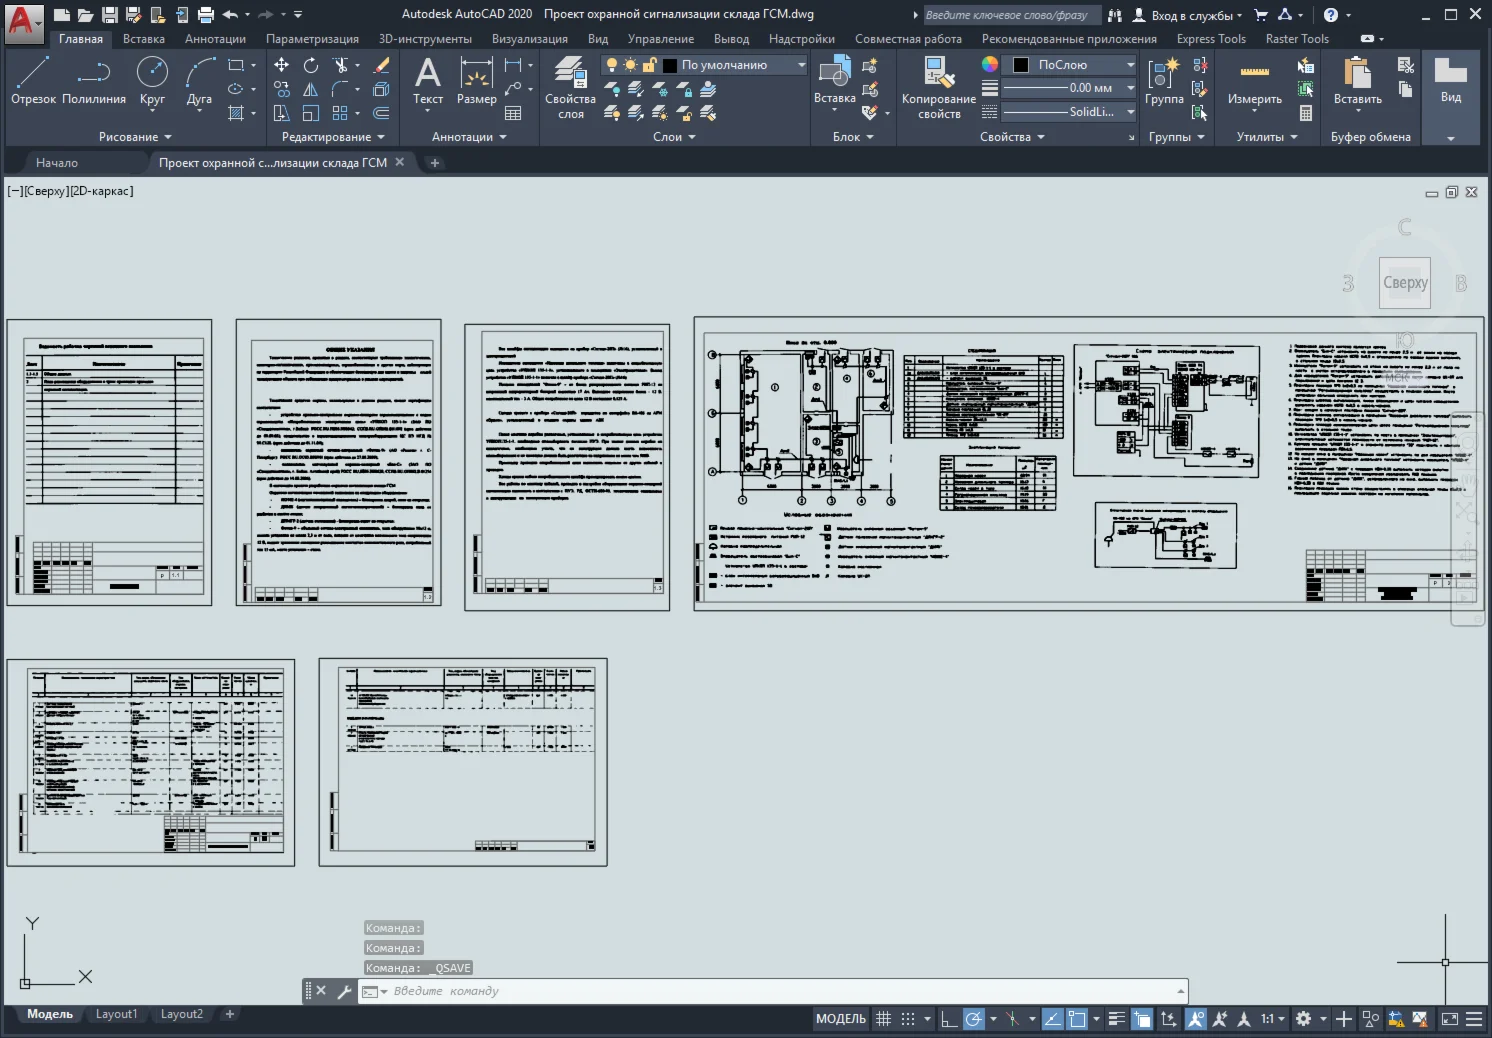Select the Отрезок line tool
The width and height of the screenshot is (1492, 1038).
tap(33, 81)
